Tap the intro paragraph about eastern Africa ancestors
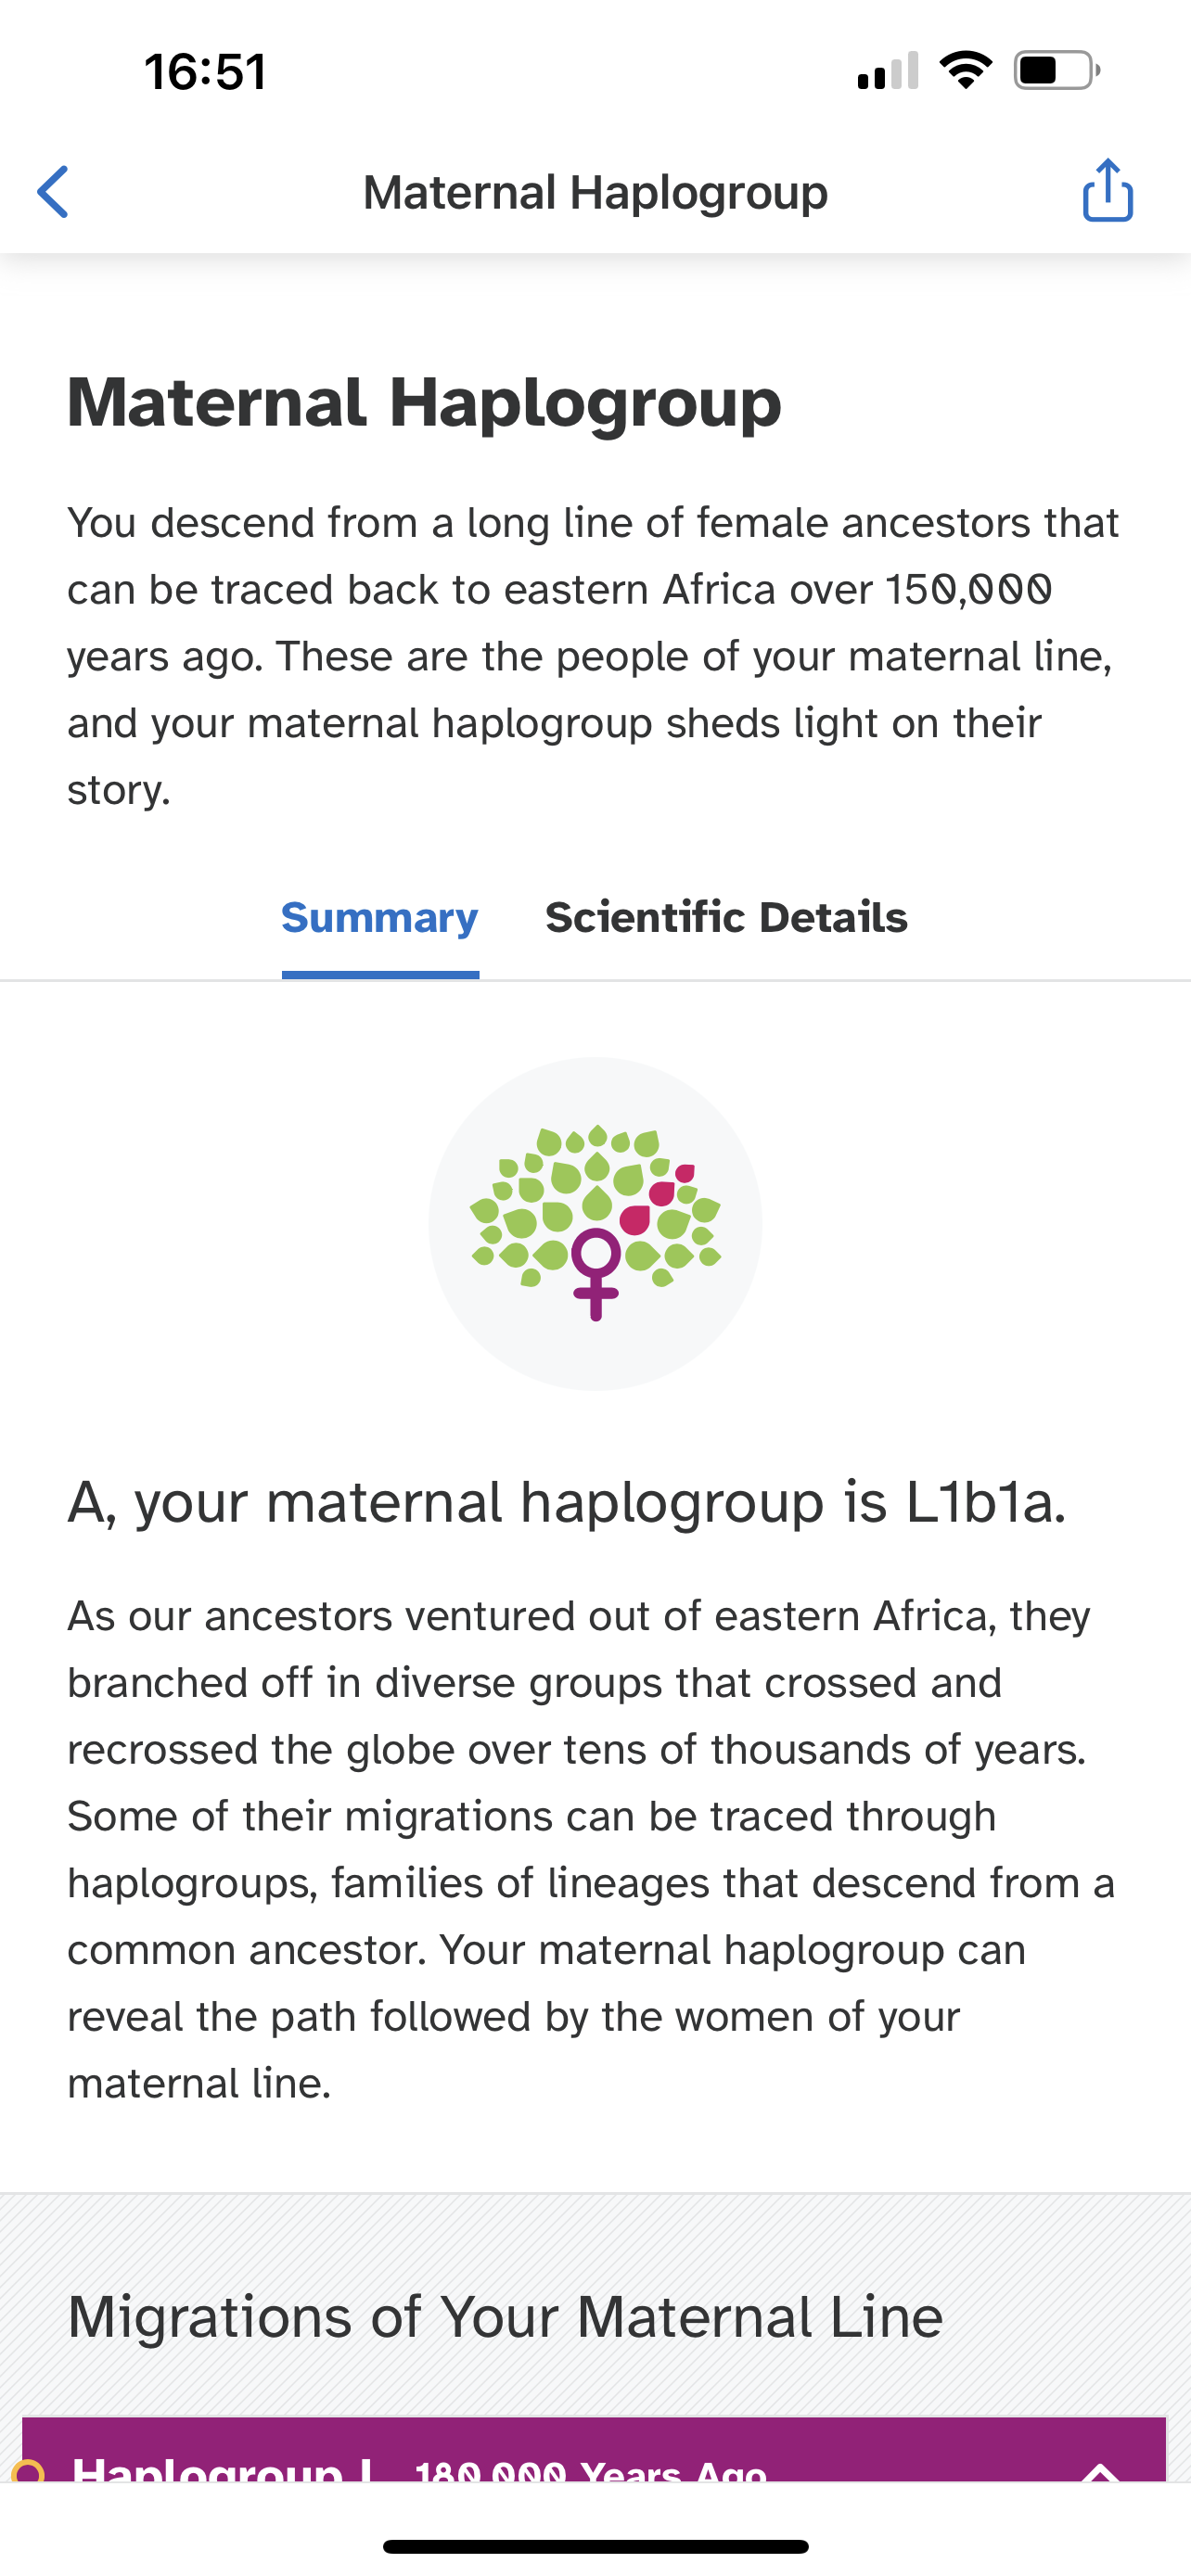The height and width of the screenshot is (2576, 1191). (595, 656)
